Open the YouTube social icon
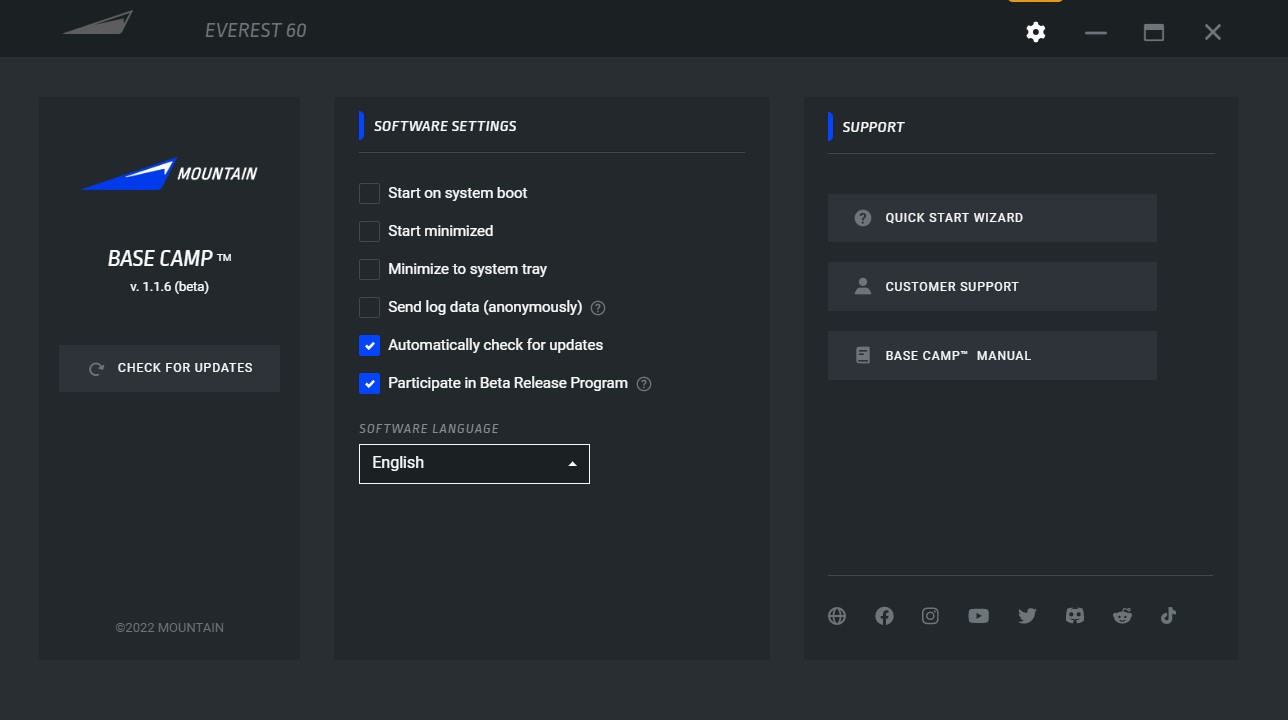 (x=978, y=616)
